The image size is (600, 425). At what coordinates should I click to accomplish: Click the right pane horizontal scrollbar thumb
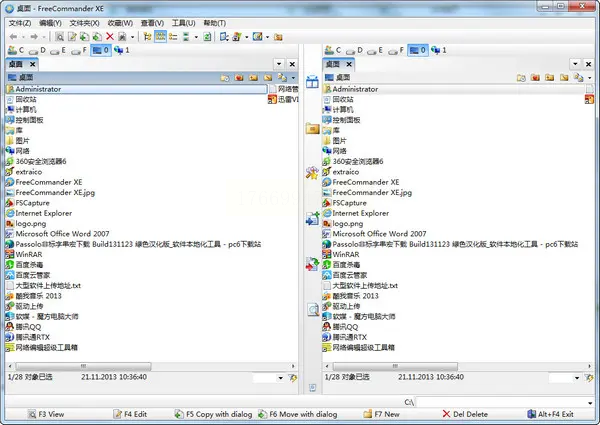point(395,366)
